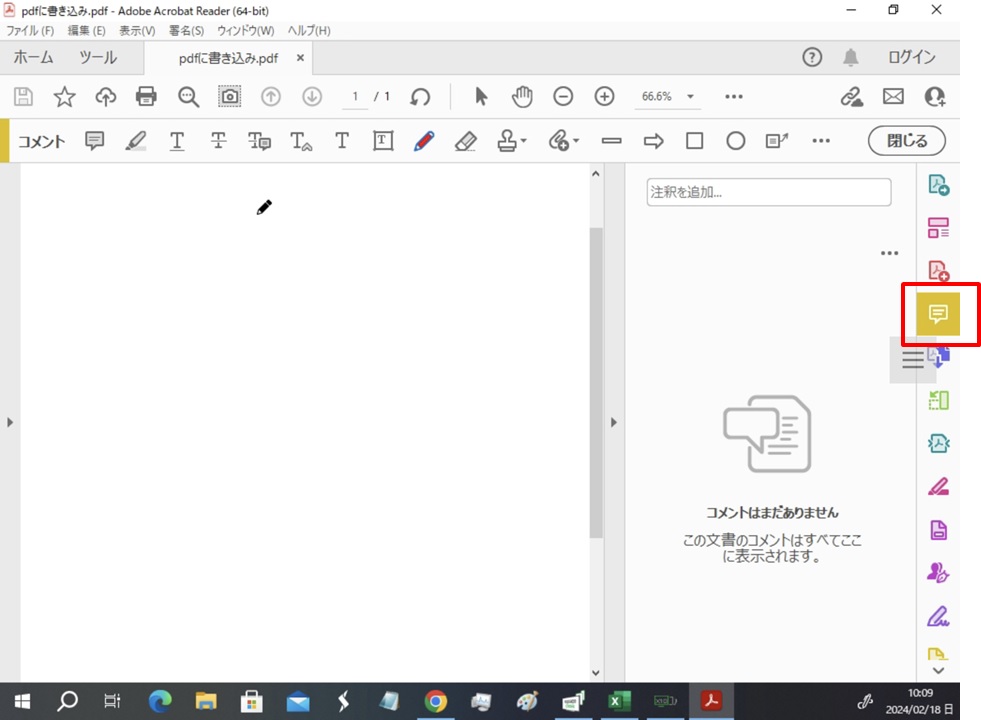Open the ファイル menu
This screenshot has height=720, width=981.
pyautogui.click(x=30, y=31)
